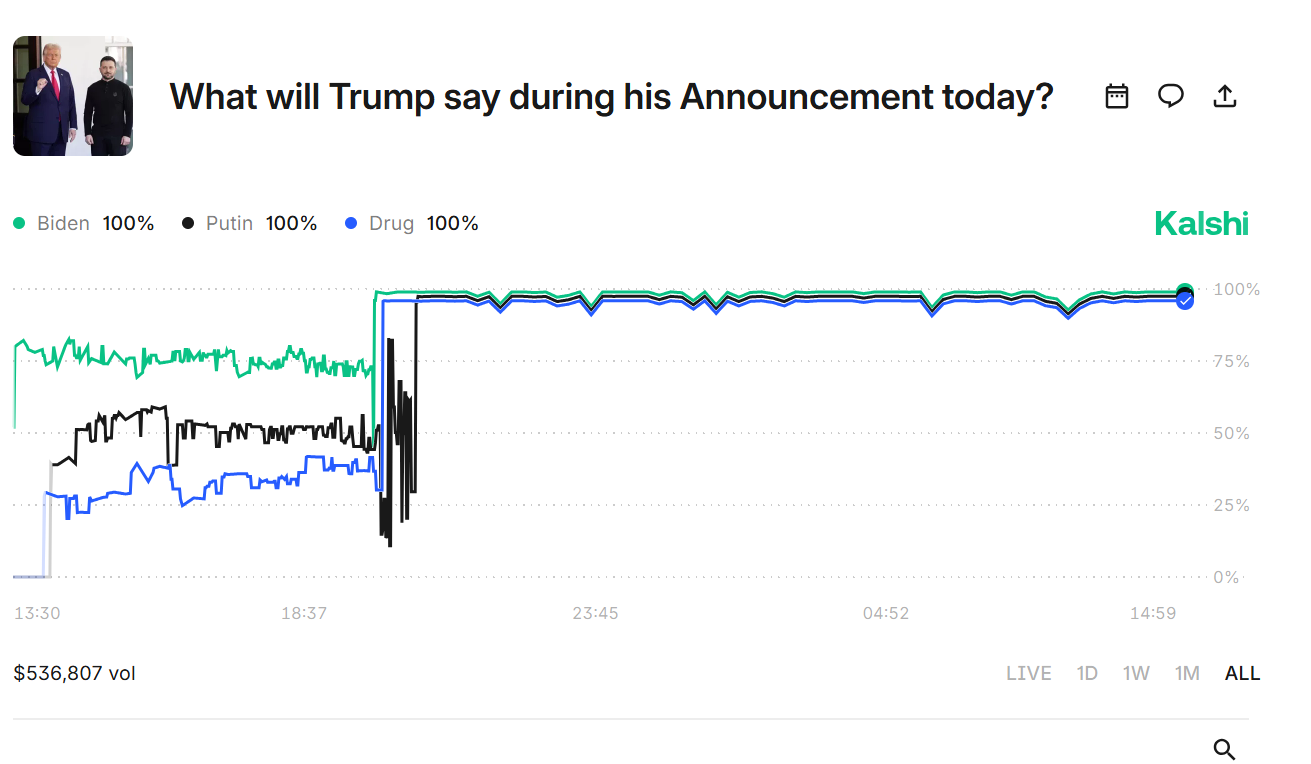Viewport: 1311px width, 764px height.
Task: Click the Kalshi logo
Action: pyautogui.click(x=1200, y=223)
